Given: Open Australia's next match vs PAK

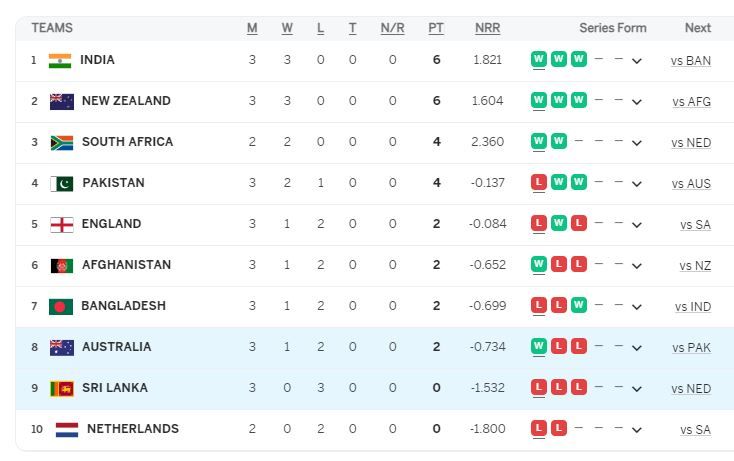Looking at the screenshot, I should pyautogui.click(x=691, y=347).
